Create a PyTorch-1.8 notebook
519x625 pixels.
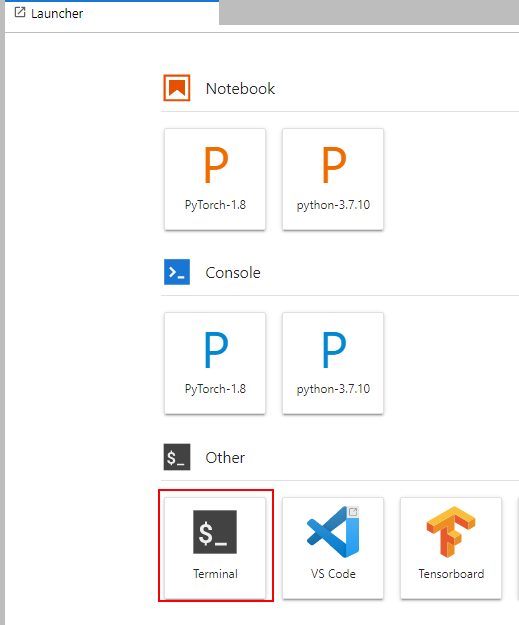point(215,179)
